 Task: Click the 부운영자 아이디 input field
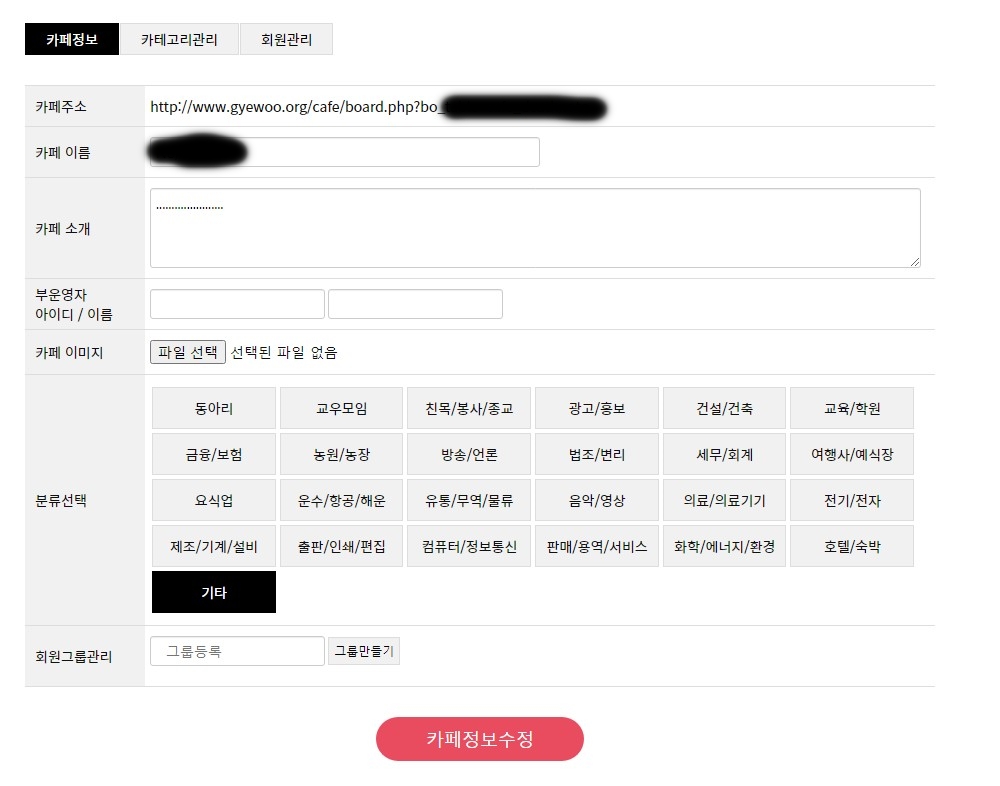click(237, 304)
